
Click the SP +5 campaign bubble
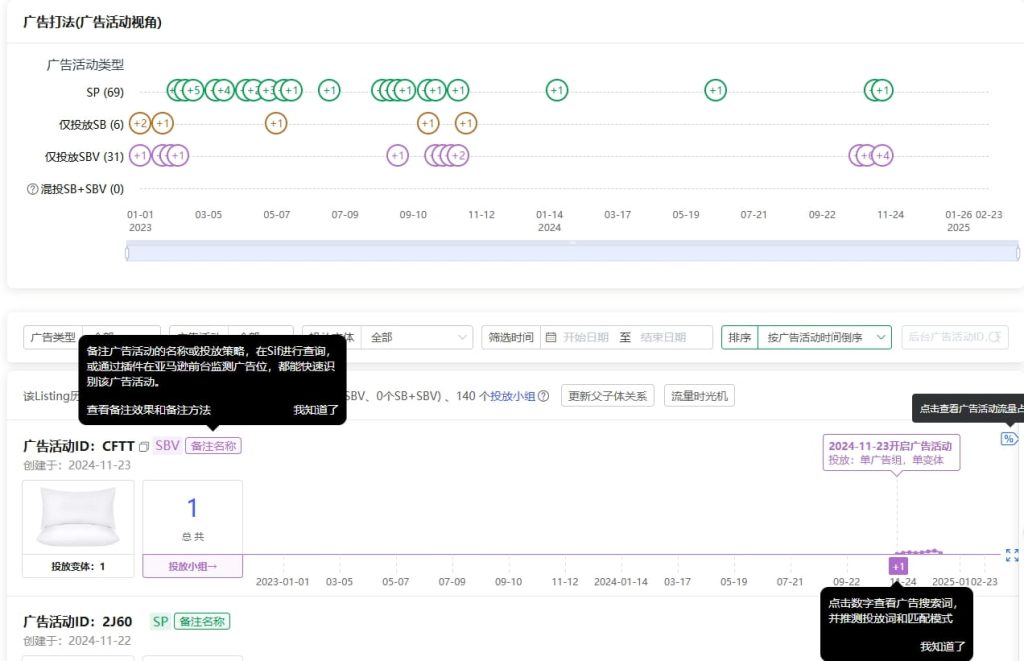pos(194,90)
